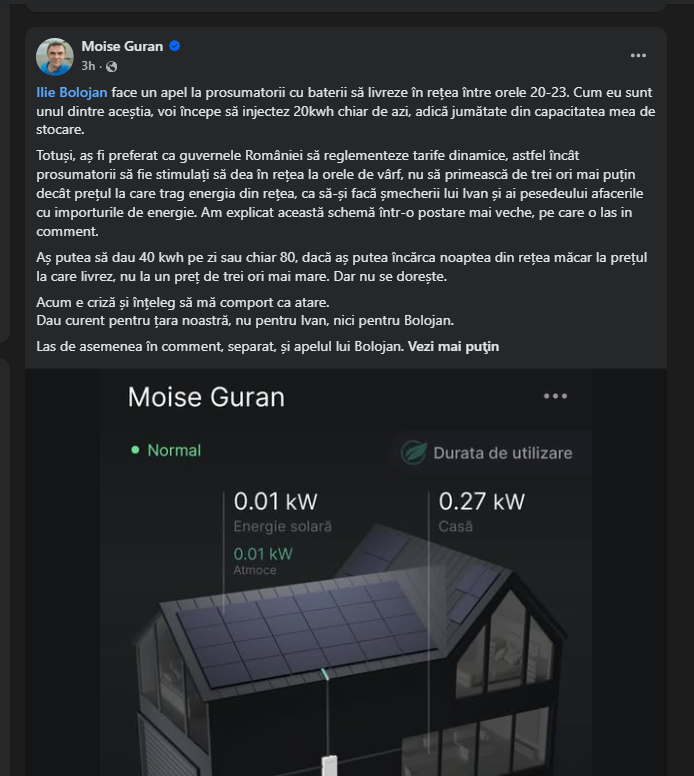Click the public audience globe icon
694x776 pixels.
[111, 66]
